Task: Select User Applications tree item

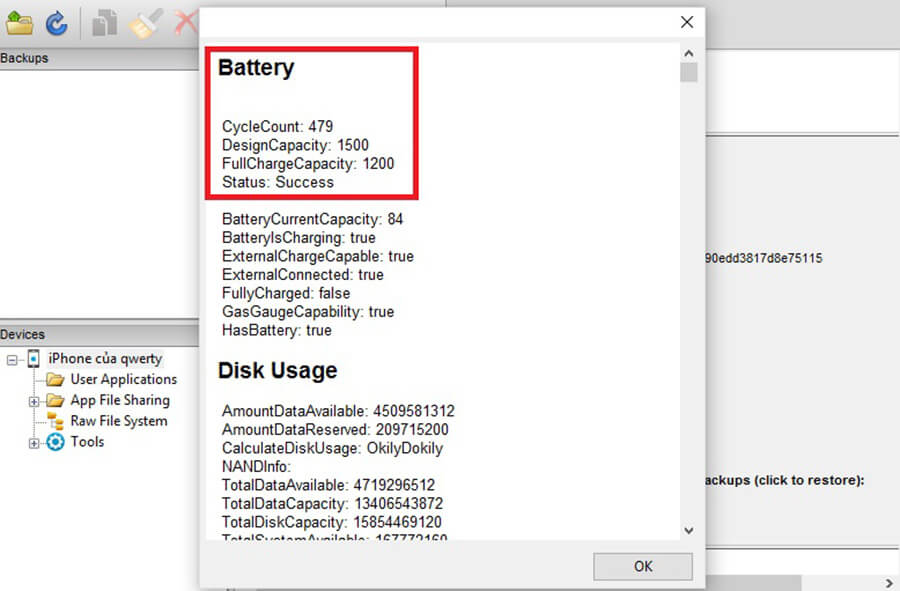Action: [x=123, y=379]
